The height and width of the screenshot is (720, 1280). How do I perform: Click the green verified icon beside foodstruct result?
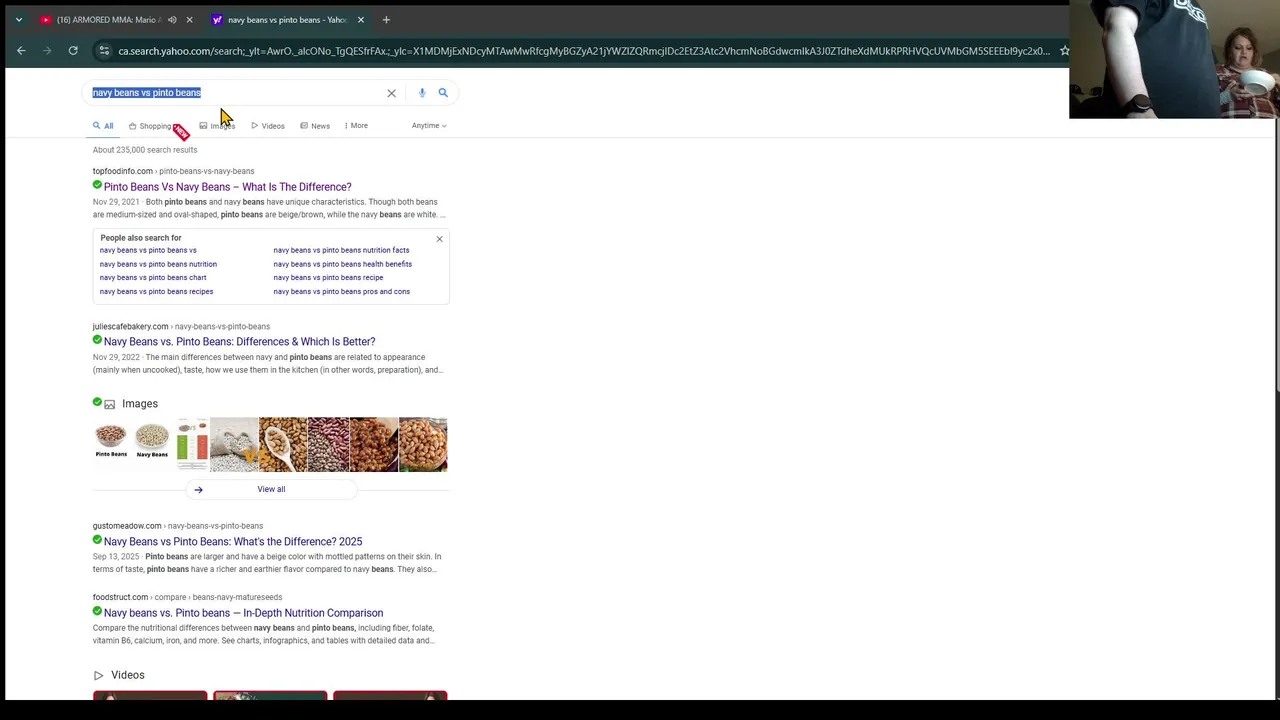(x=97, y=612)
